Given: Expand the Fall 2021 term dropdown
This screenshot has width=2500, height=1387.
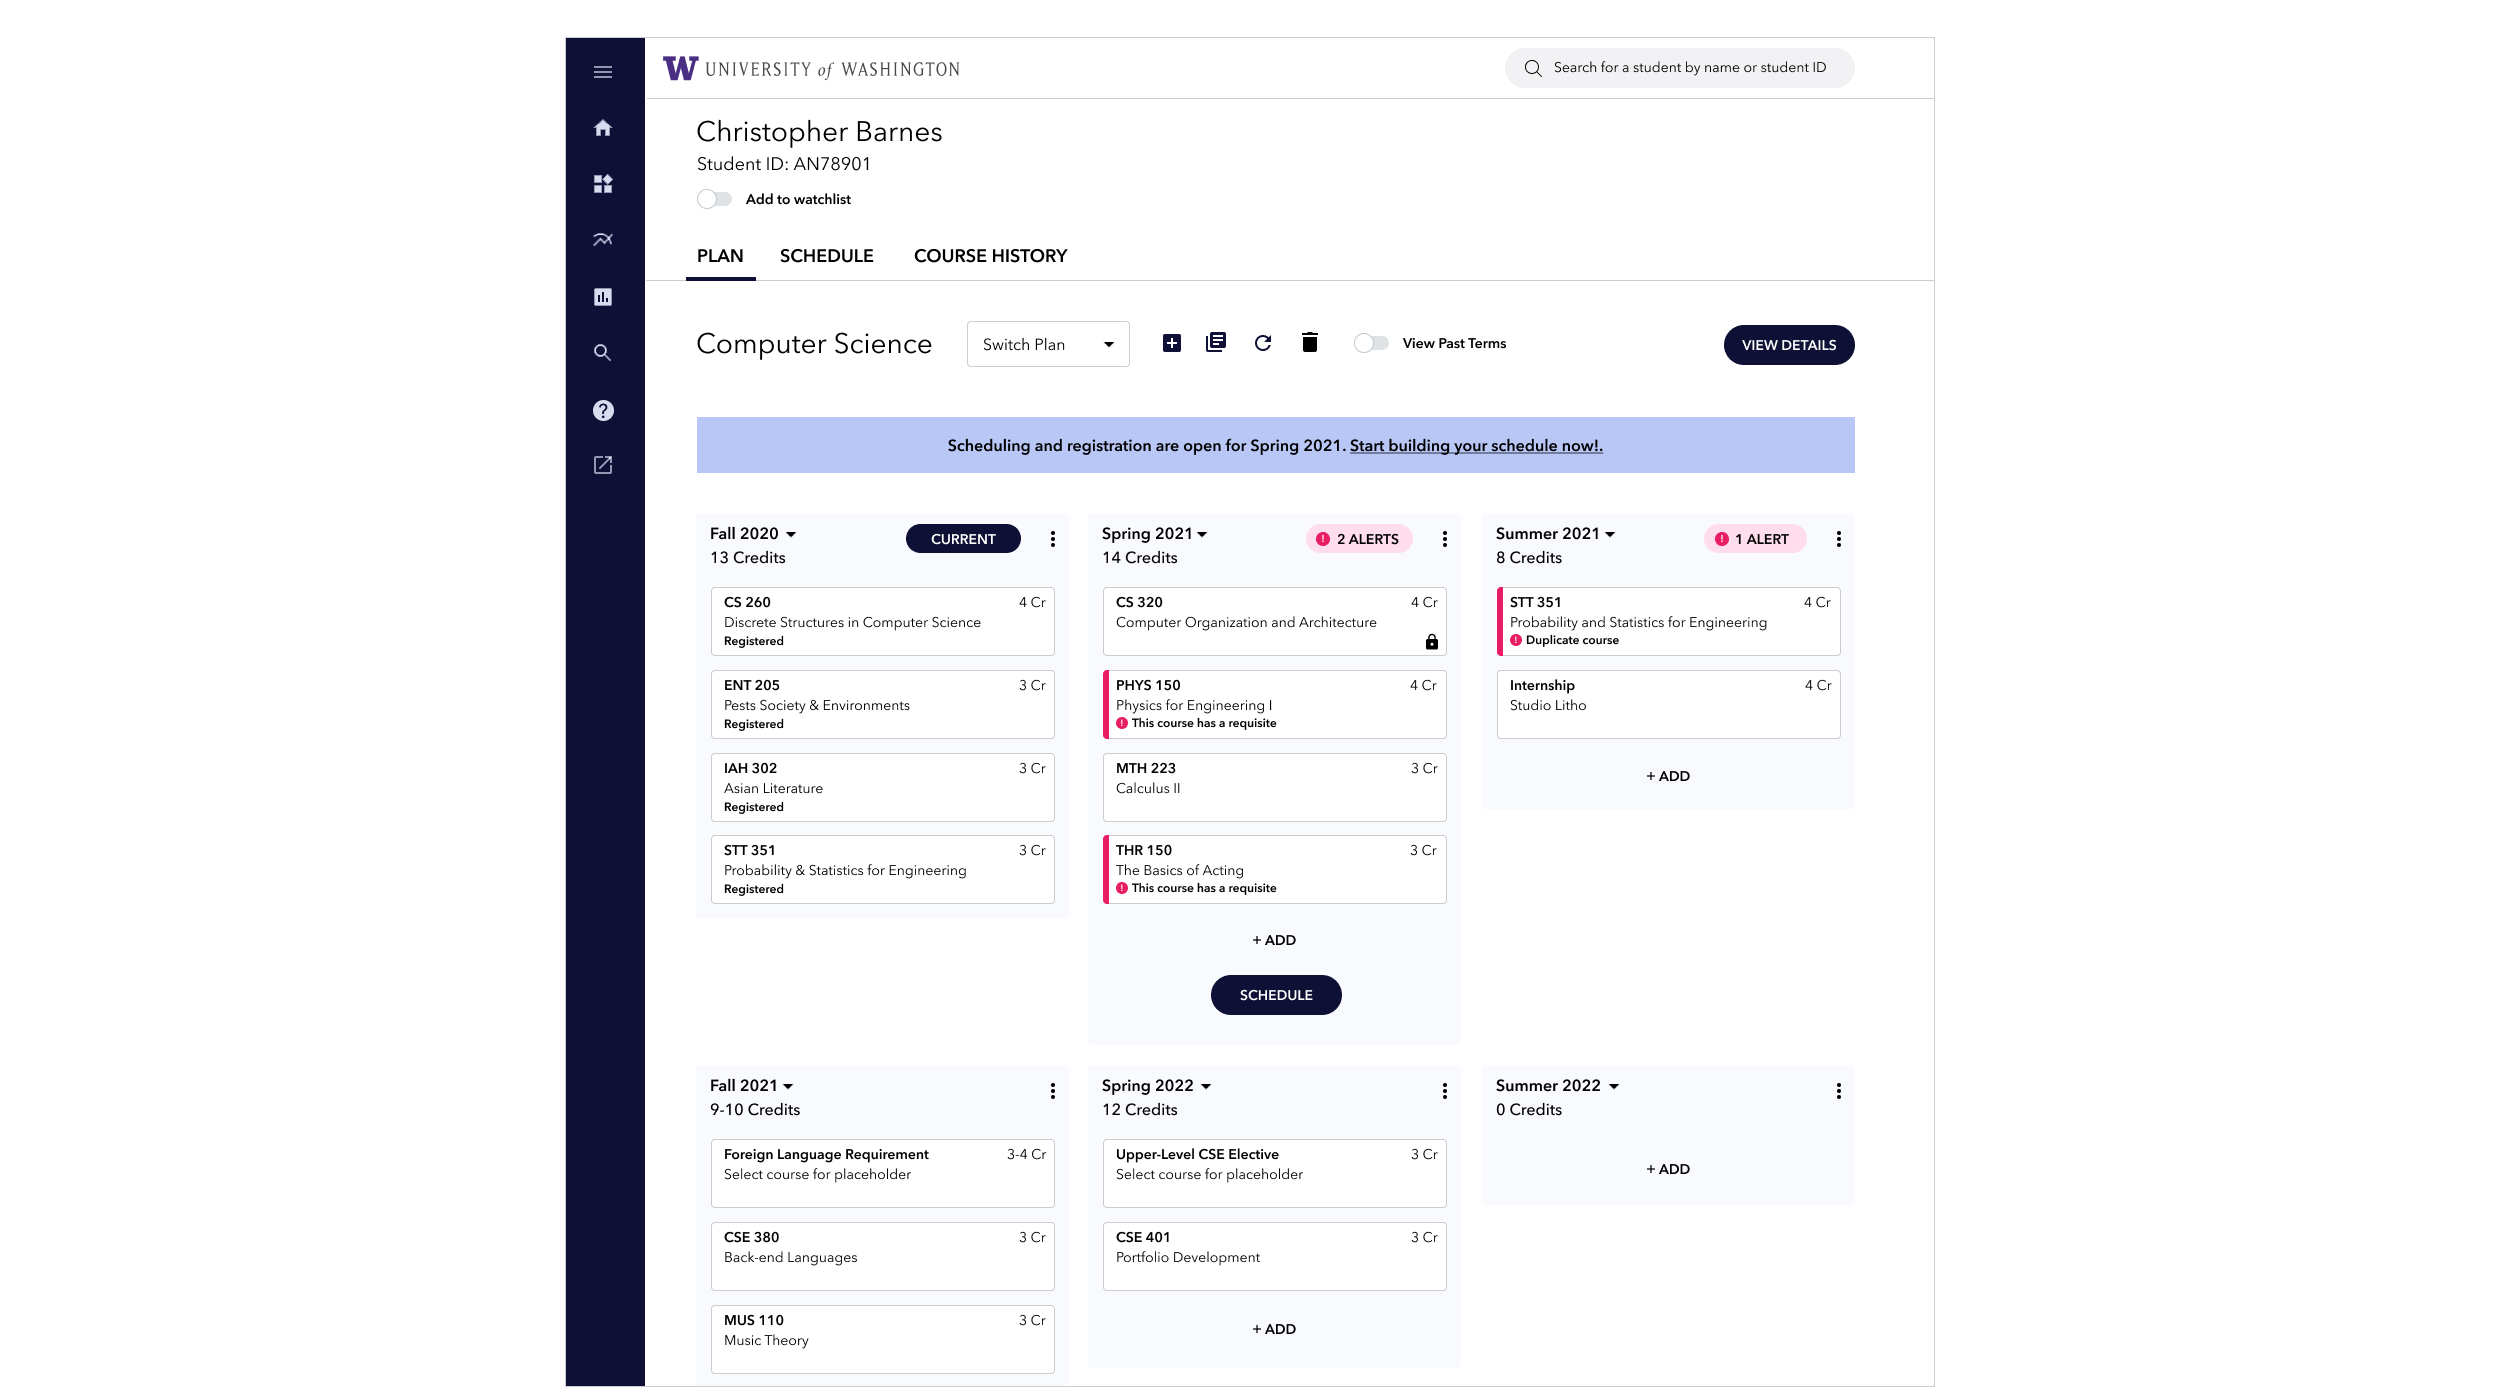Looking at the screenshot, I should coord(788,1086).
